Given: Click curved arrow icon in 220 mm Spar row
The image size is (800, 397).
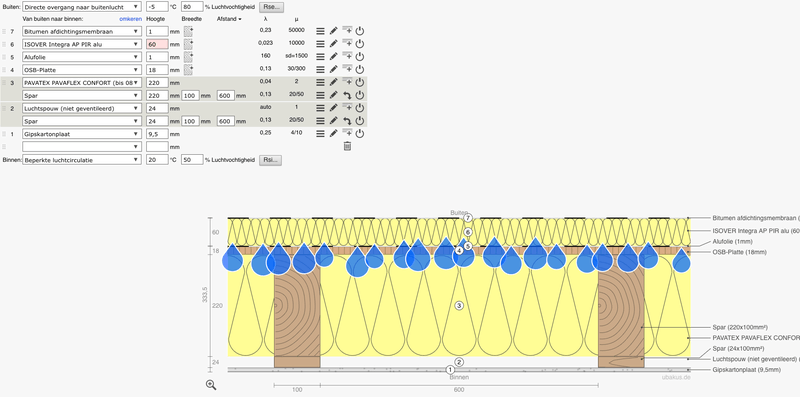Looking at the screenshot, I should (347, 95).
